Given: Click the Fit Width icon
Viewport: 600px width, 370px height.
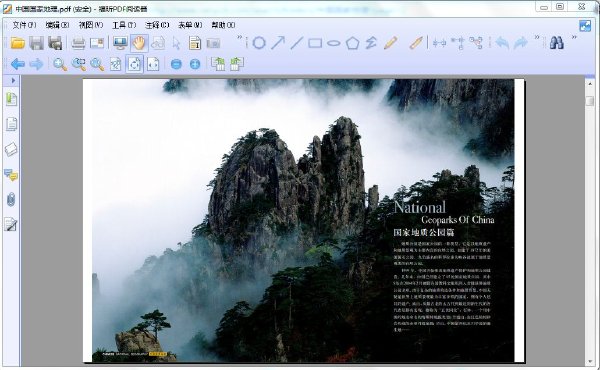Looking at the screenshot, I should [x=153, y=64].
